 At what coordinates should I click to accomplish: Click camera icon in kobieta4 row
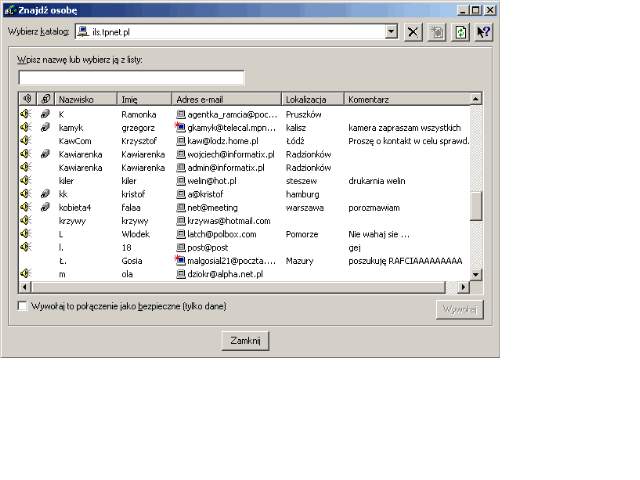click(x=45, y=207)
